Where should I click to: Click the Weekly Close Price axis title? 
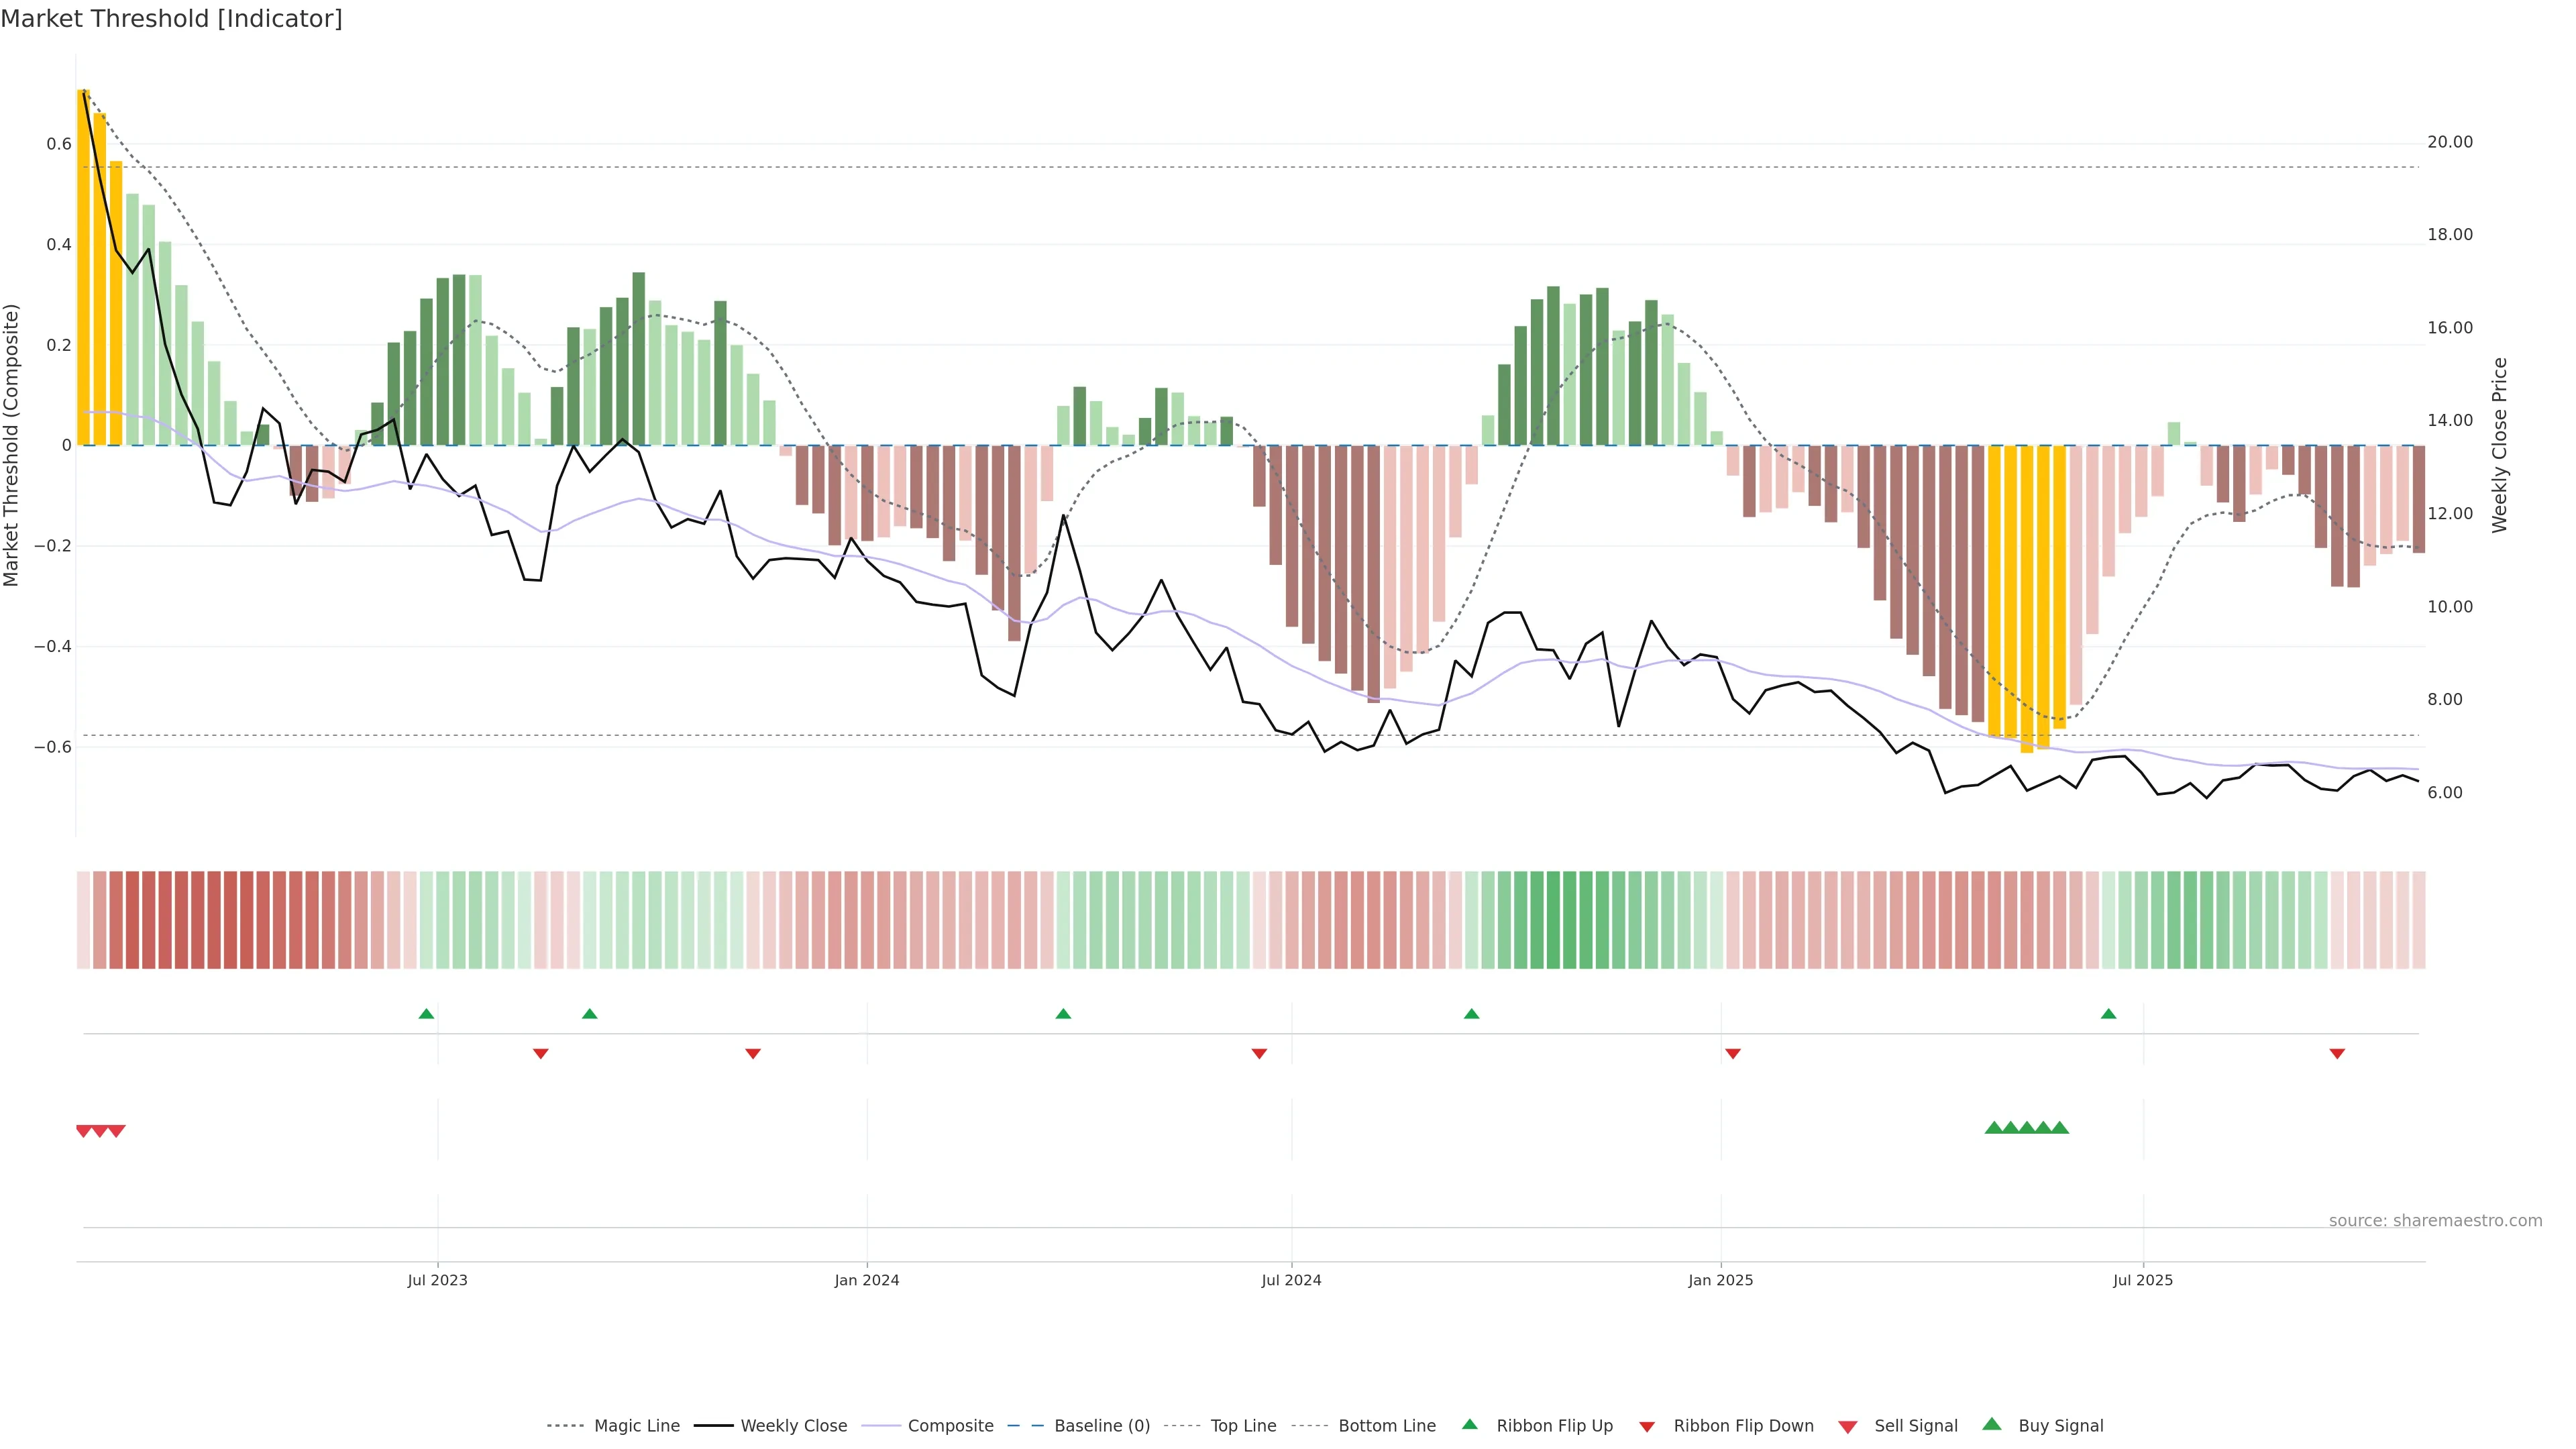tap(2500, 445)
